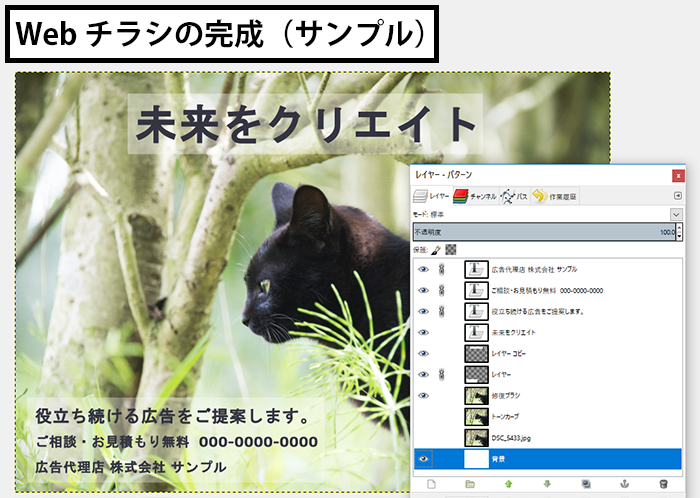Screen dimensions: 700x498
Task: Unlink the chain on 役立ち続ける広告 layer
Action: [442, 311]
